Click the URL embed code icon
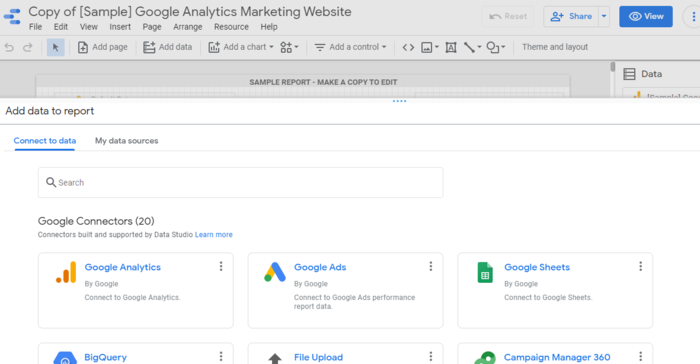 pos(408,47)
